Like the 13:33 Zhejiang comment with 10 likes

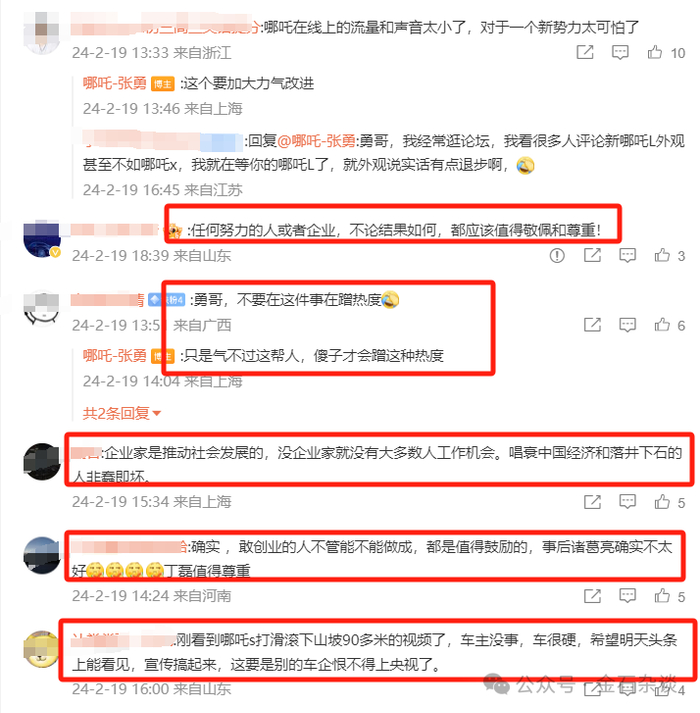pyautogui.click(x=655, y=52)
